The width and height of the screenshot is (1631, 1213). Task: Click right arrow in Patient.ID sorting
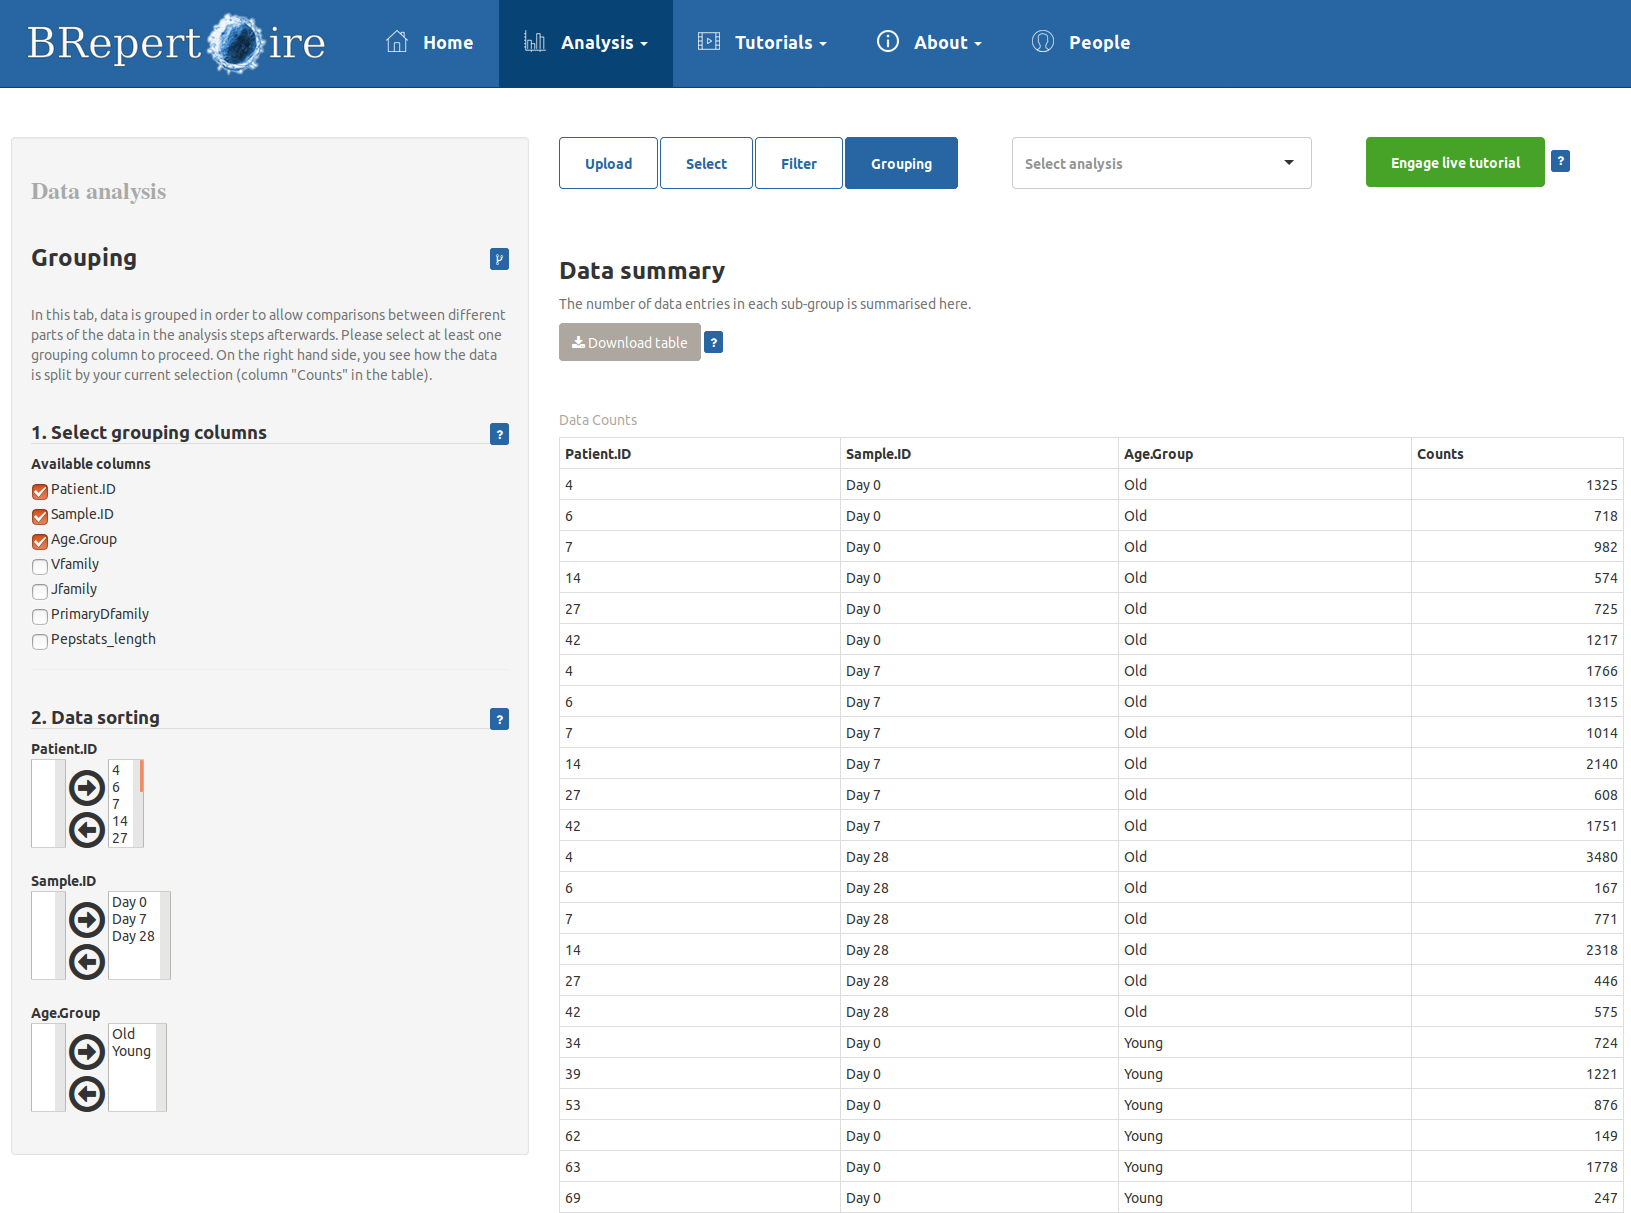87,788
